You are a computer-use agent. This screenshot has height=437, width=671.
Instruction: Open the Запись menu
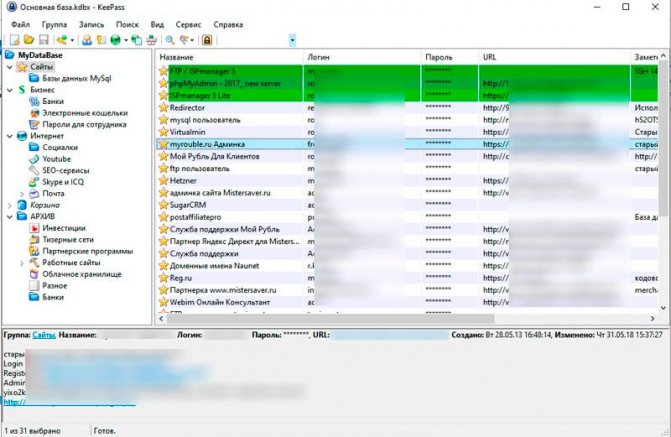click(91, 24)
